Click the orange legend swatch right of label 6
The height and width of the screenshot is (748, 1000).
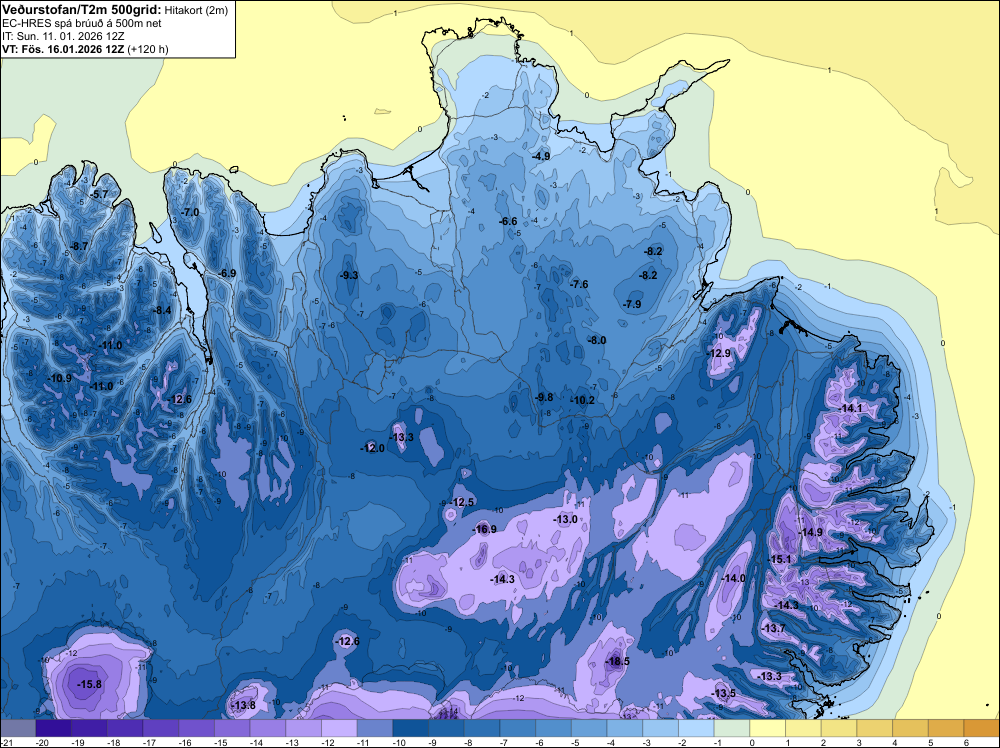pos(982,728)
